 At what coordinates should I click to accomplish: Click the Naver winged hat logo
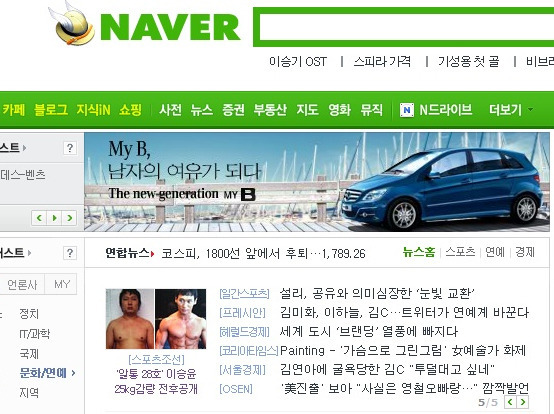(71, 23)
